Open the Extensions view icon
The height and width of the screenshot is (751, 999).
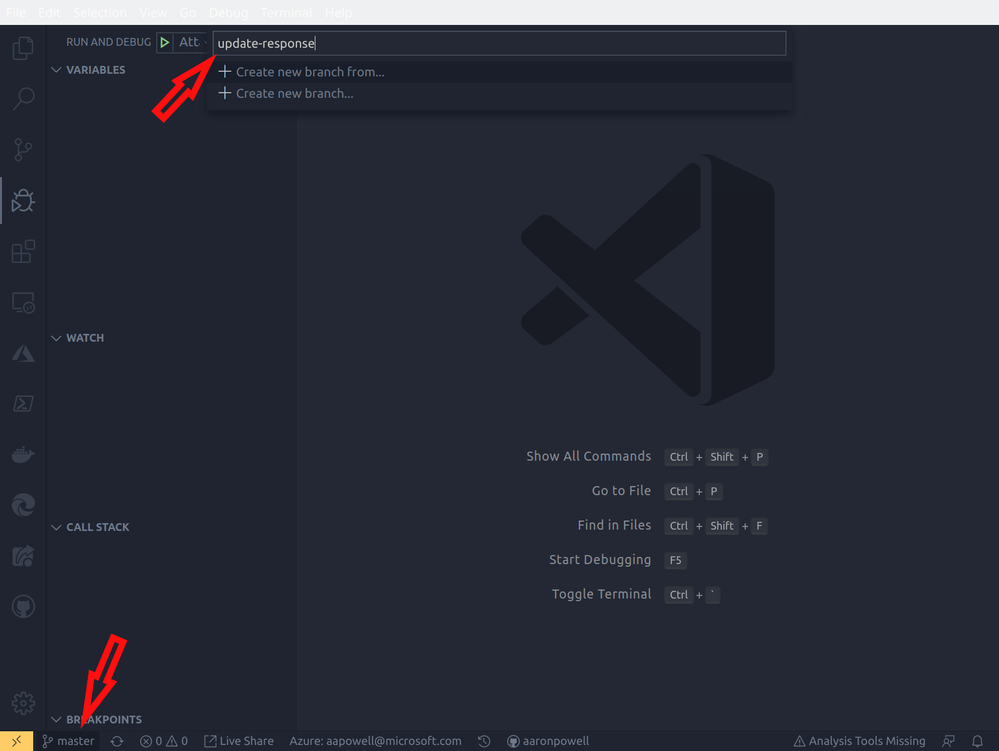pyautogui.click(x=23, y=252)
